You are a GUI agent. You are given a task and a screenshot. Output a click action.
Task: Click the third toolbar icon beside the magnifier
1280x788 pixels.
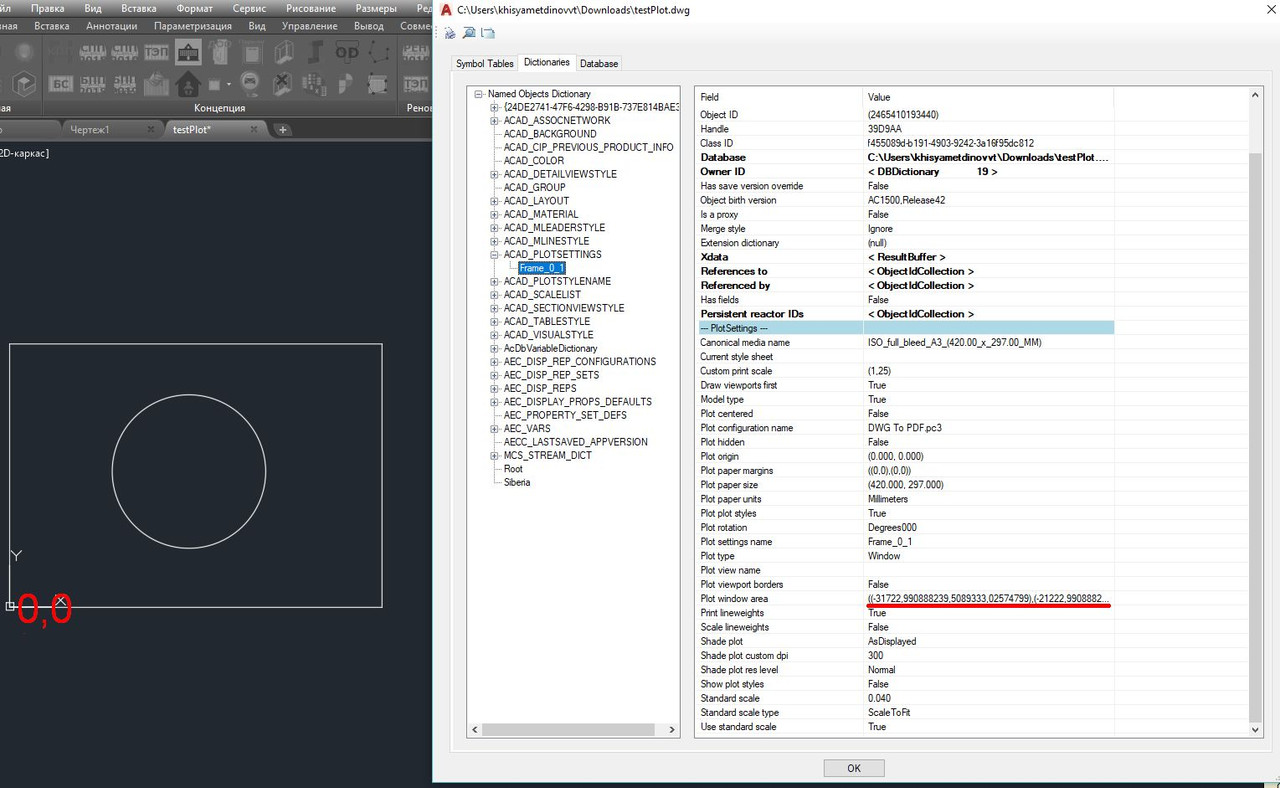click(488, 33)
